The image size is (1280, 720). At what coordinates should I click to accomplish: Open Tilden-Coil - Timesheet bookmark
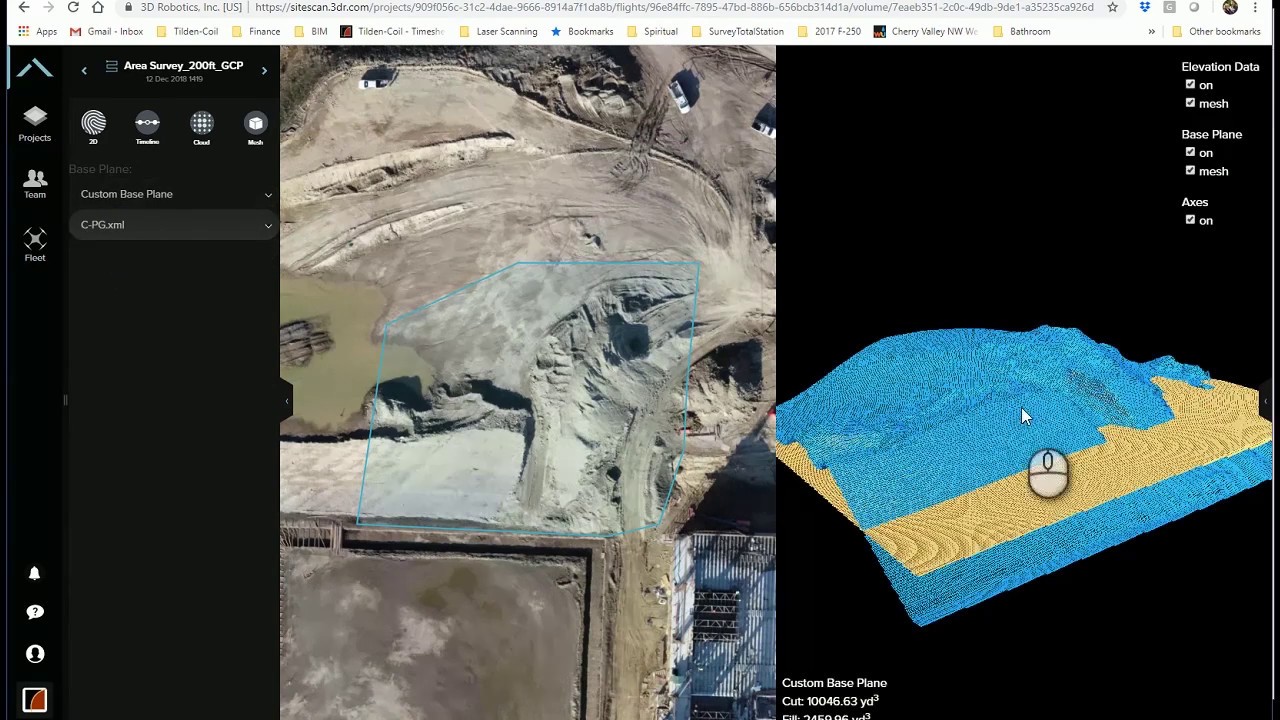coord(391,31)
